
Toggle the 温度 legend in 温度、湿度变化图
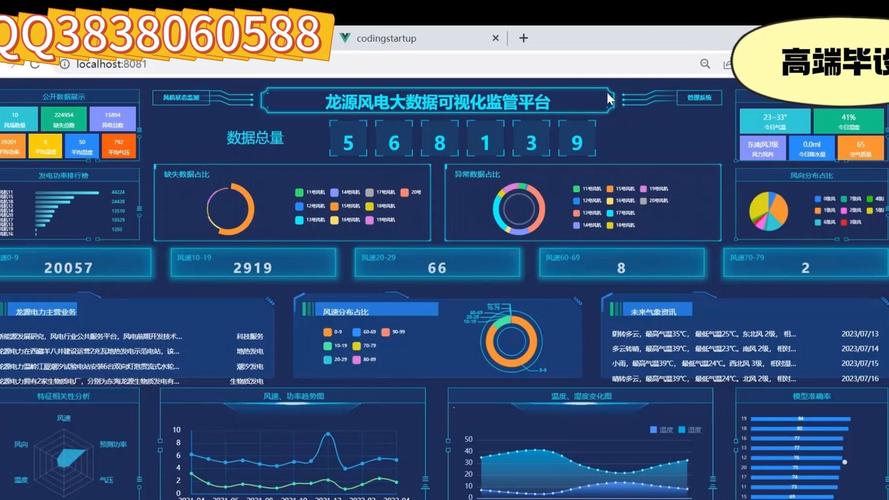tap(662, 430)
